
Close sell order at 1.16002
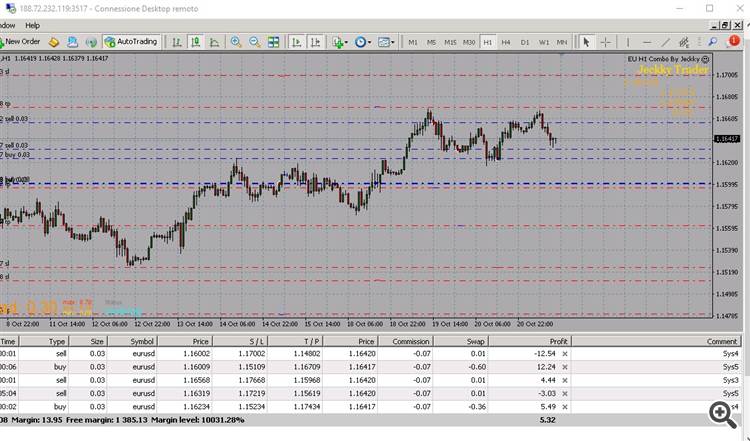click(x=565, y=354)
